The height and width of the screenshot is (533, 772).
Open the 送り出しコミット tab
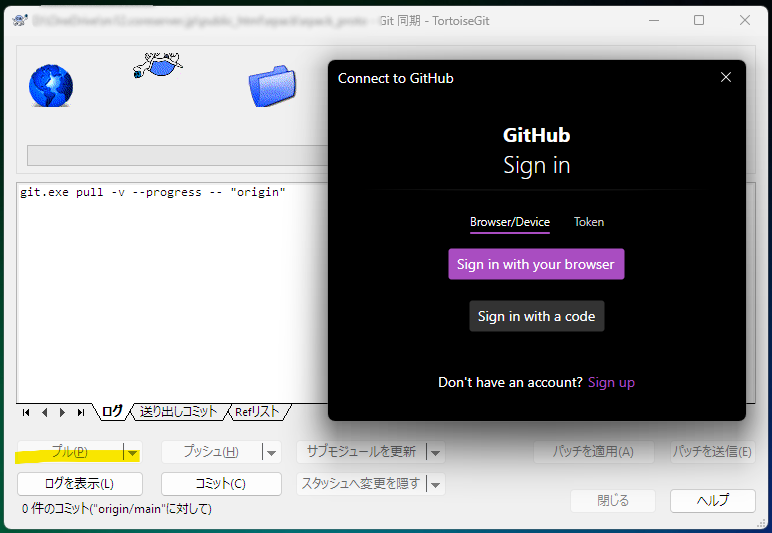click(x=178, y=411)
